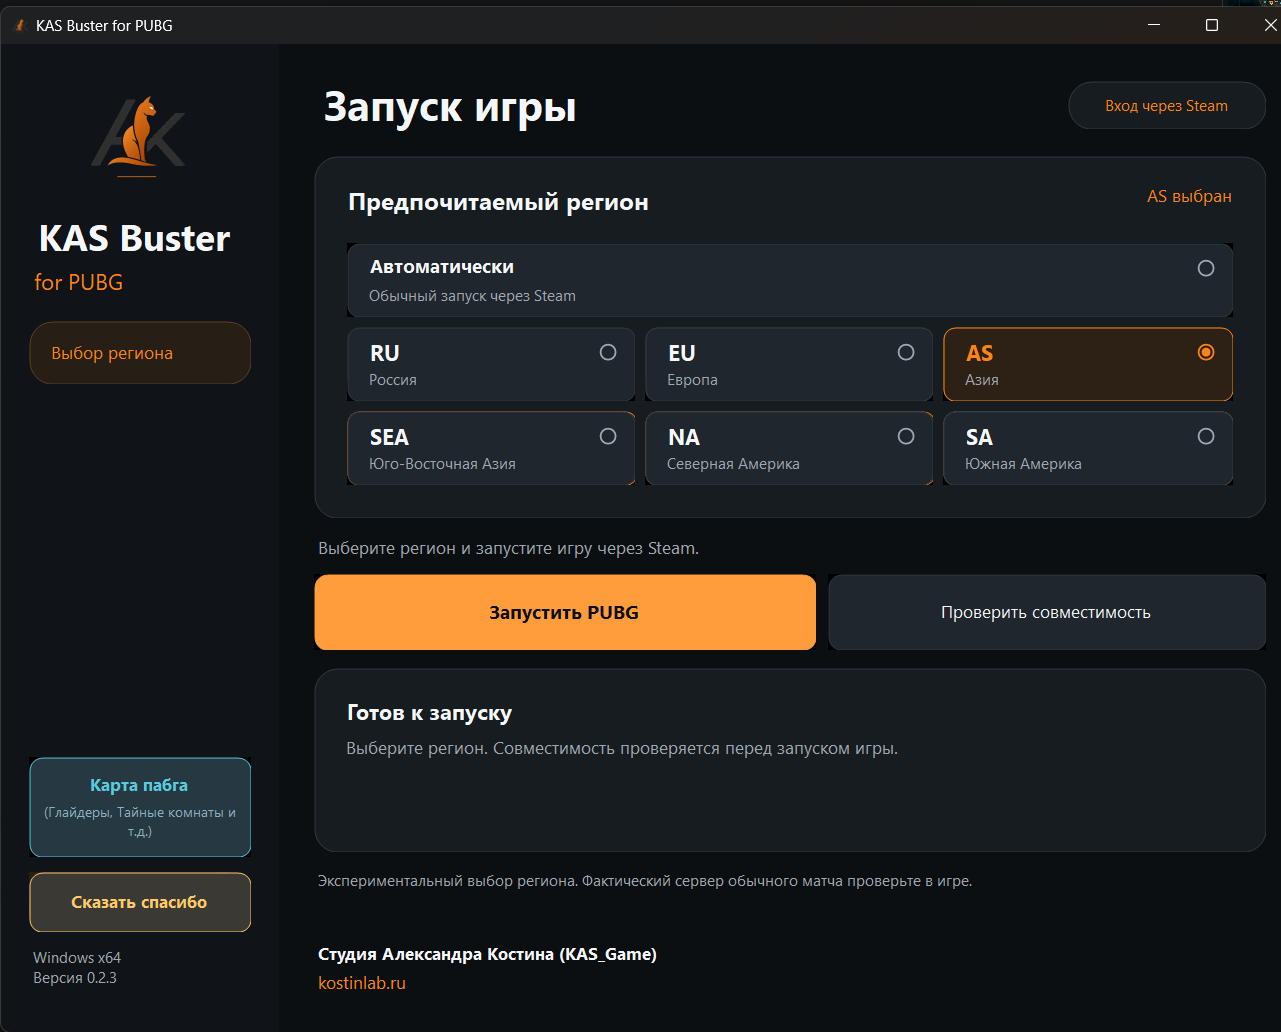Click the Сказать спасибо button
Image resolution: width=1281 pixels, height=1032 pixels.
tap(140, 902)
